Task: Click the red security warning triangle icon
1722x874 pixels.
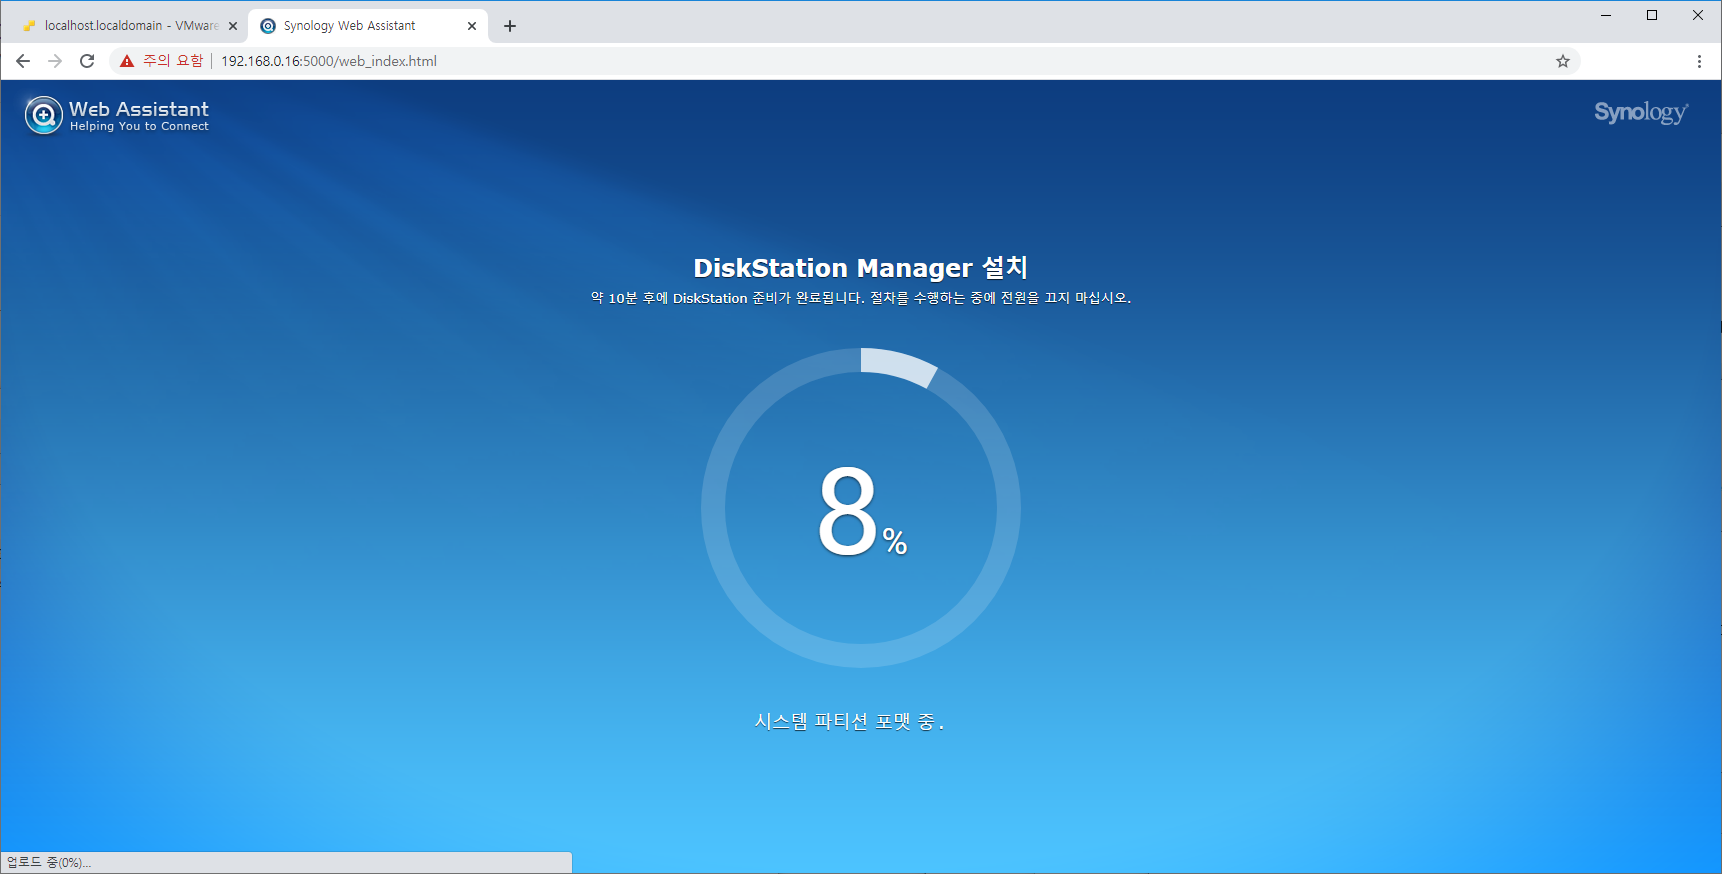Action: coord(127,61)
